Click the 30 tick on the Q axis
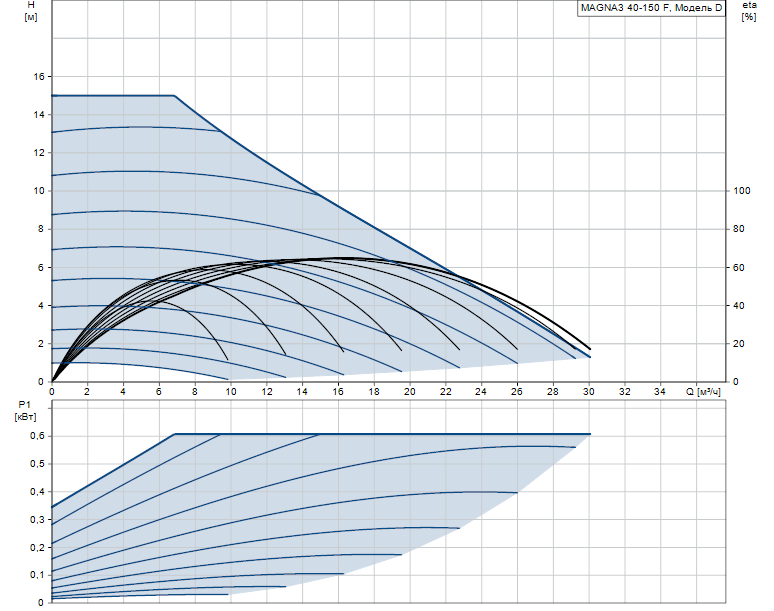Image resolution: width=774 pixels, height=611 pixels. [588, 391]
